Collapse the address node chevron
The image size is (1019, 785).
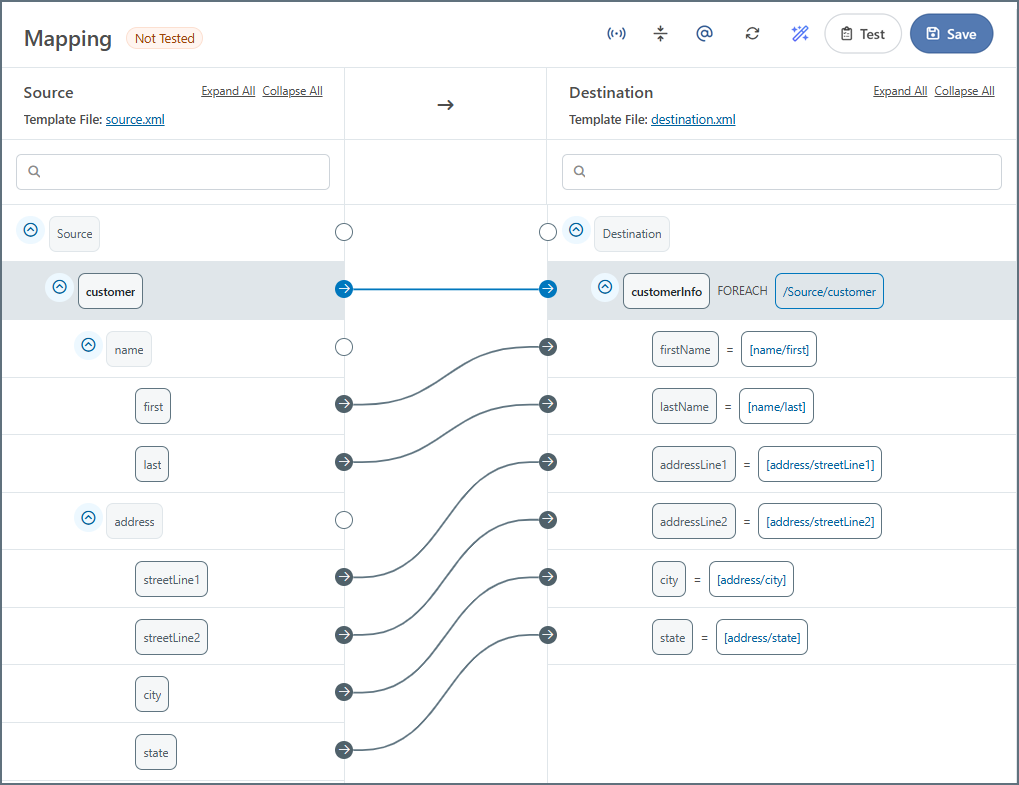(x=88, y=519)
